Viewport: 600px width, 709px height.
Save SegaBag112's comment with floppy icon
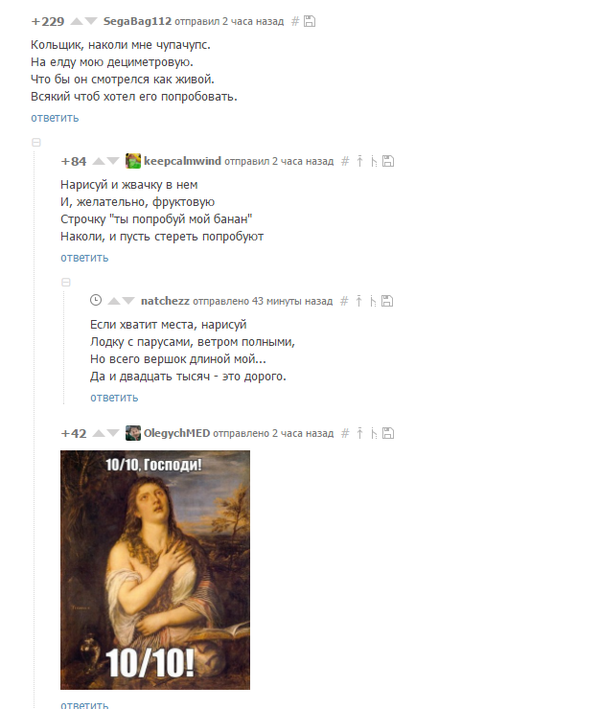point(309,21)
